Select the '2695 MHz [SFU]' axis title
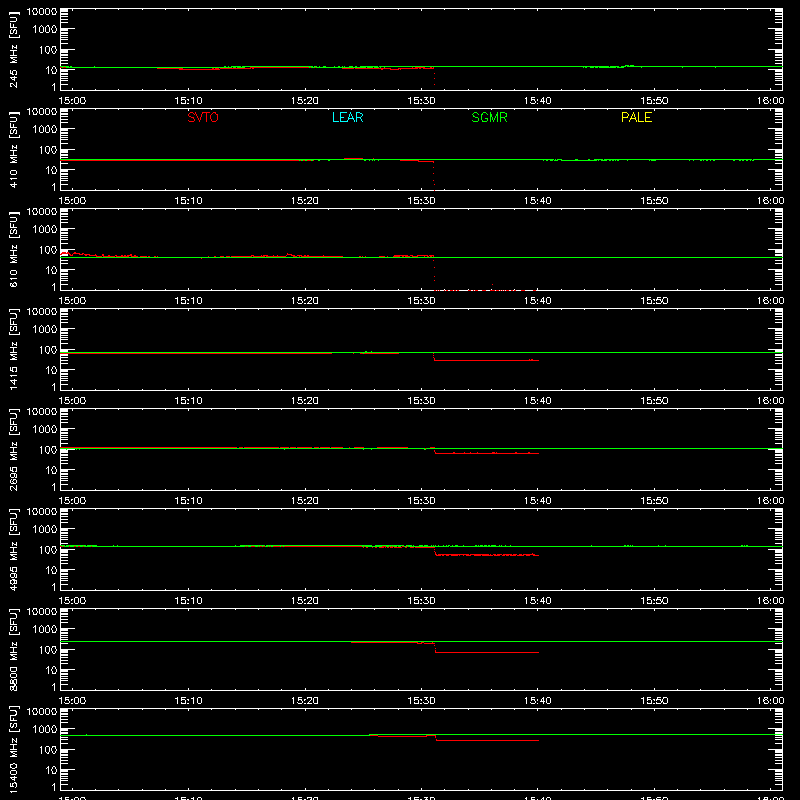 (13, 449)
